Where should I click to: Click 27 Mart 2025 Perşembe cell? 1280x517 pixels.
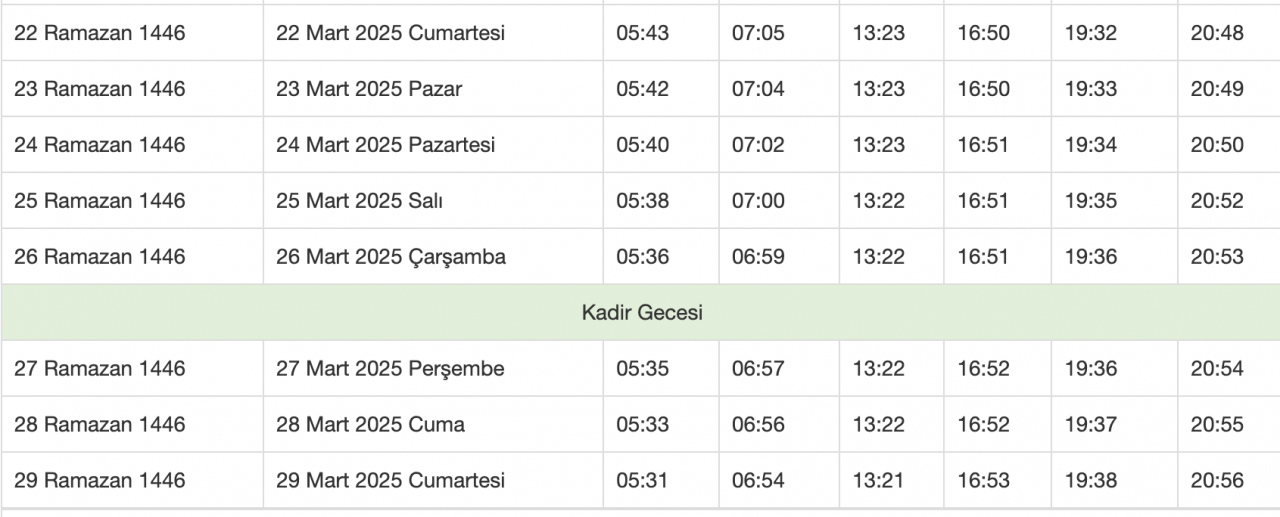pos(390,369)
